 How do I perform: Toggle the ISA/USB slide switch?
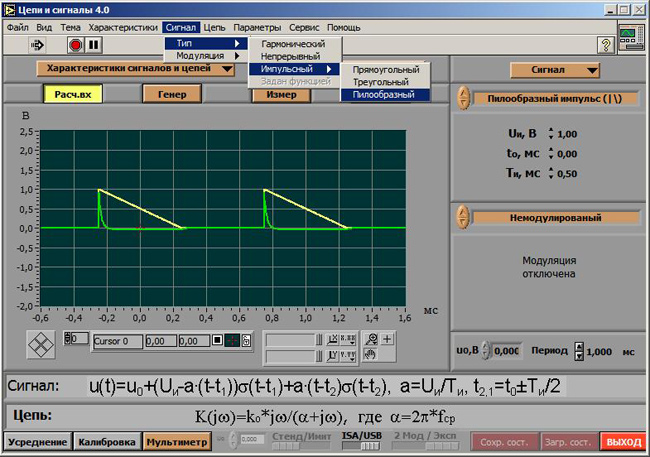point(361,446)
